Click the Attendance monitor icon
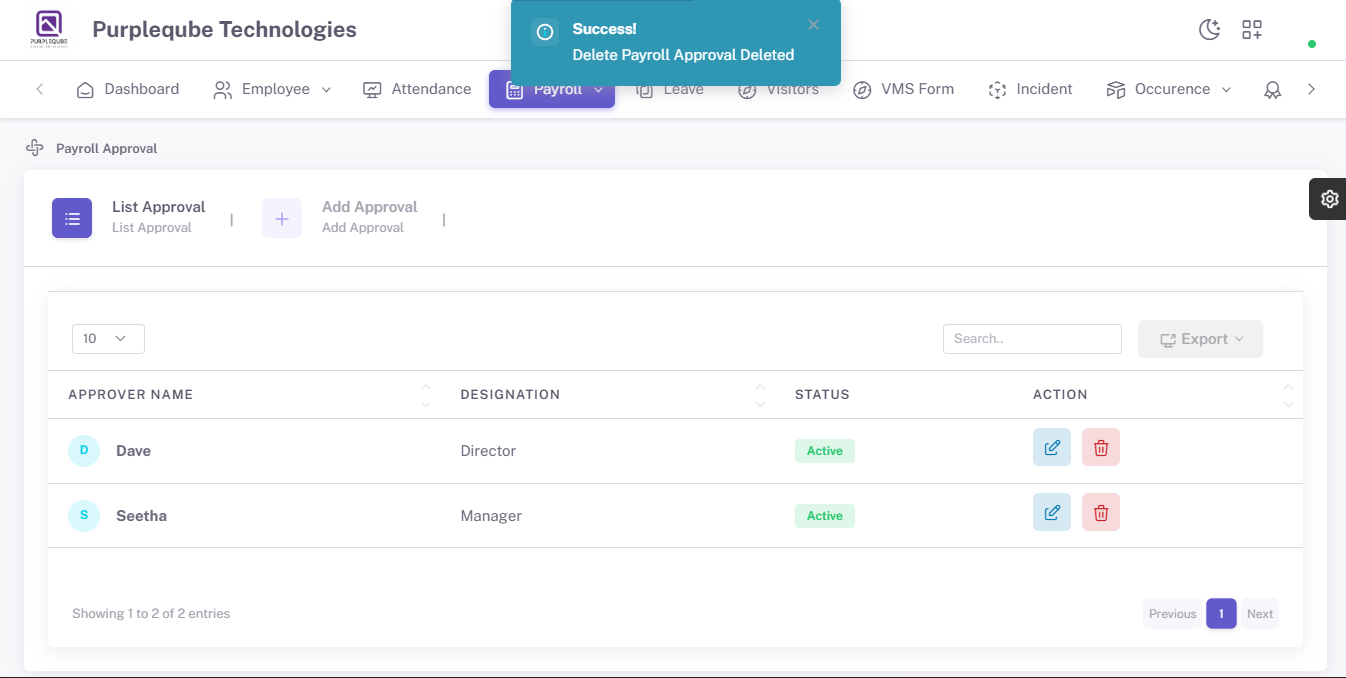Image resolution: width=1346 pixels, height=678 pixels. 372,90
